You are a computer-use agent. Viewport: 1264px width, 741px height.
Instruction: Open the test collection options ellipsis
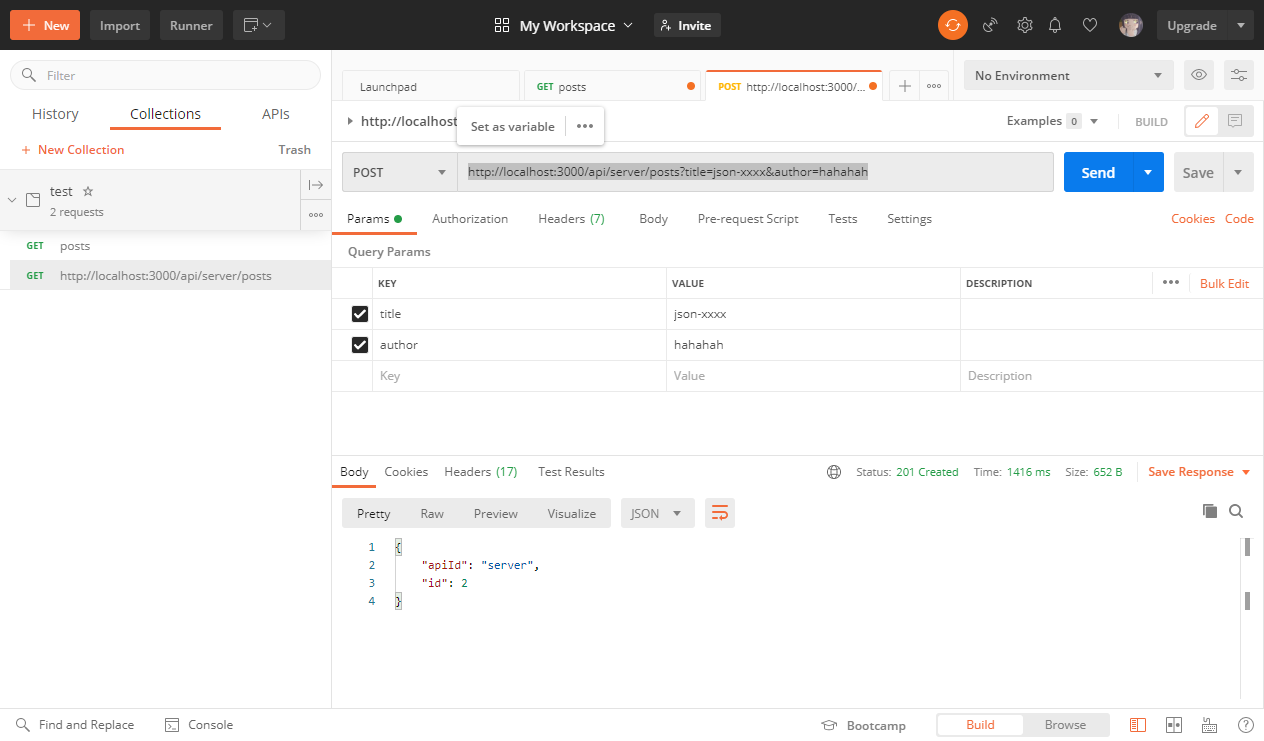click(316, 215)
